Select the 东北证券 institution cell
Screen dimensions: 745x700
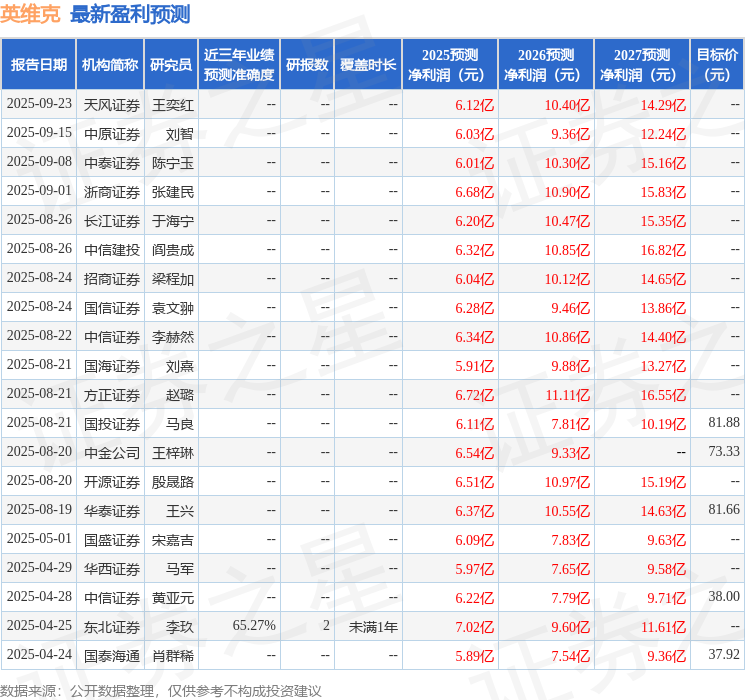(x=112, y=627)
